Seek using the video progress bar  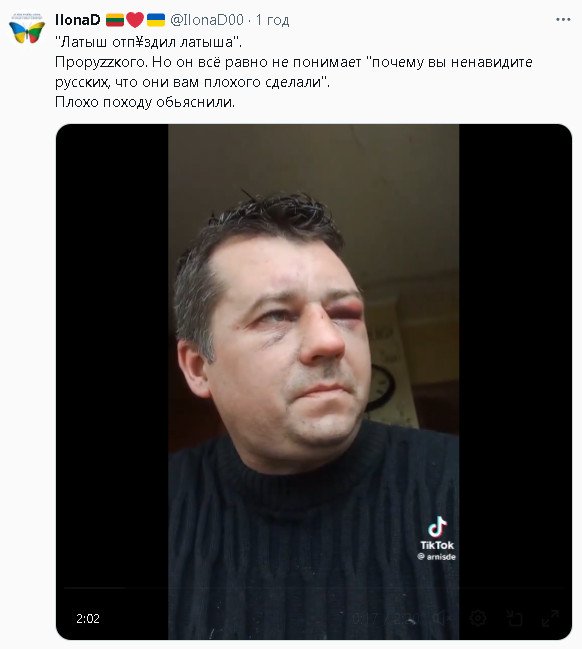(x=313, y=587)
